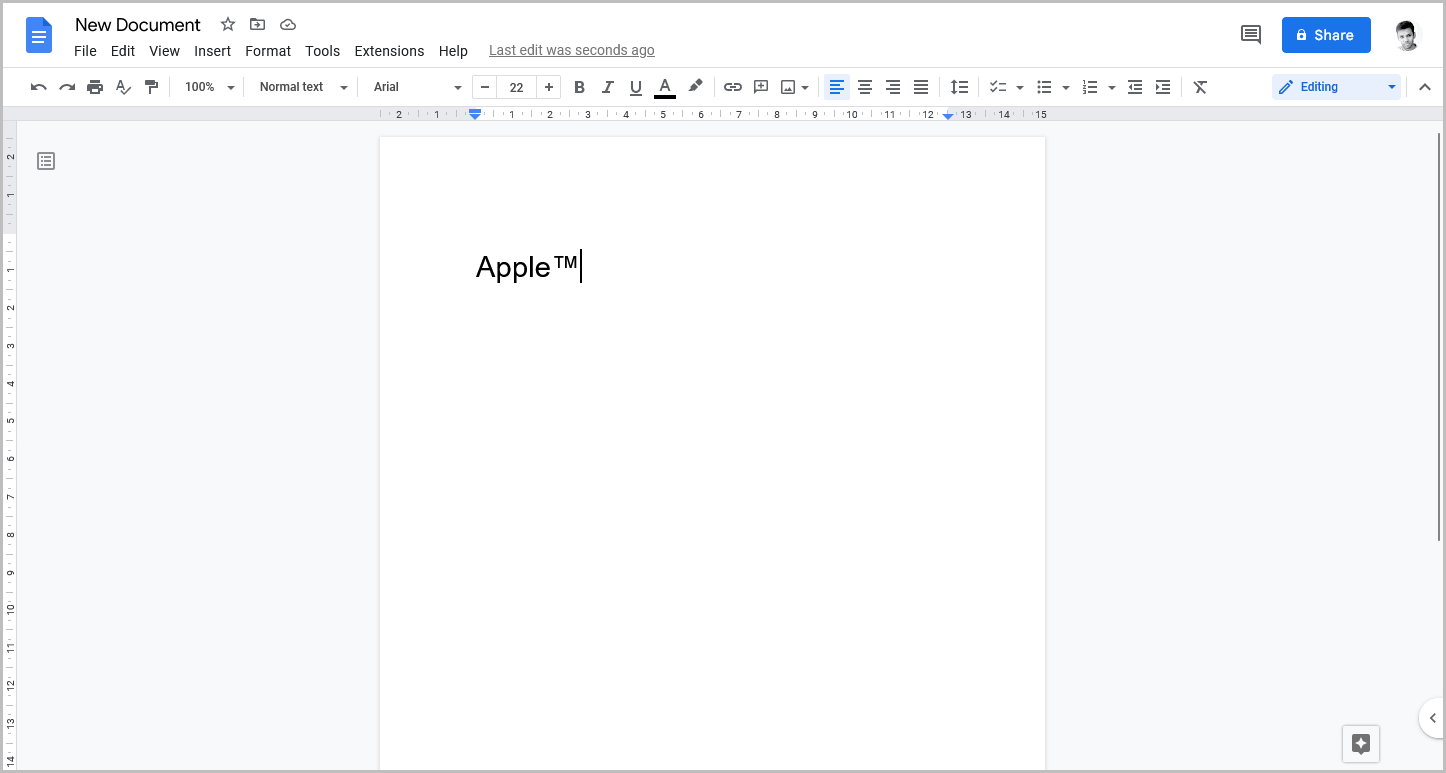Viewport: 1446px width, 773px height.
Task: Click the blue Share button
Action: tap(1326, 35)
